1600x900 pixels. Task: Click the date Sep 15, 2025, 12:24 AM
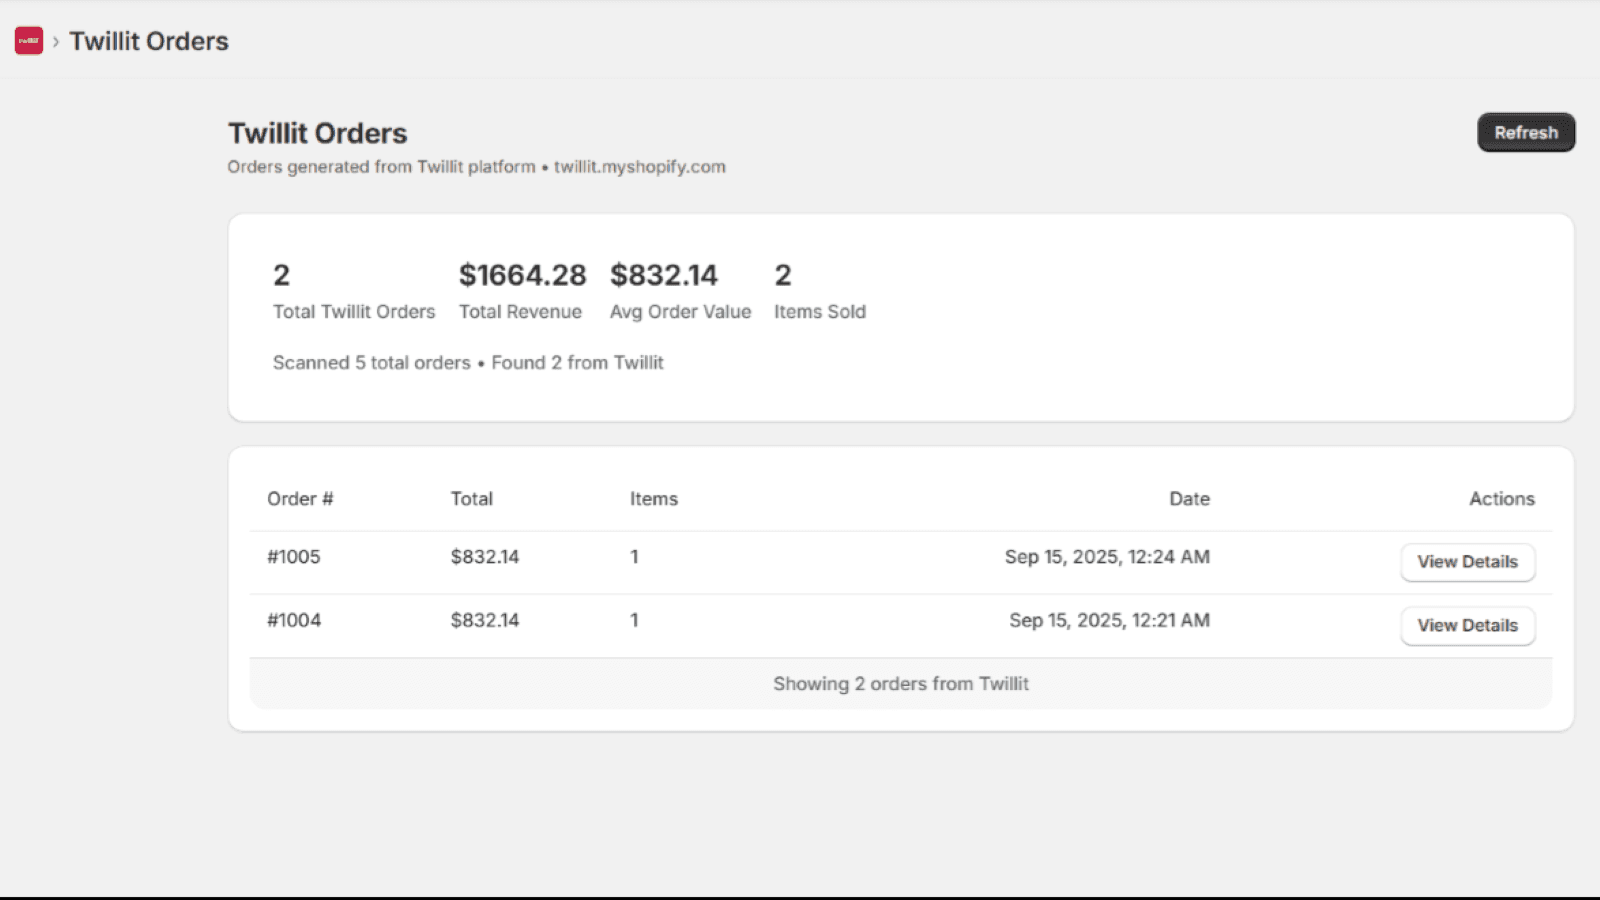click(1107, 557)
